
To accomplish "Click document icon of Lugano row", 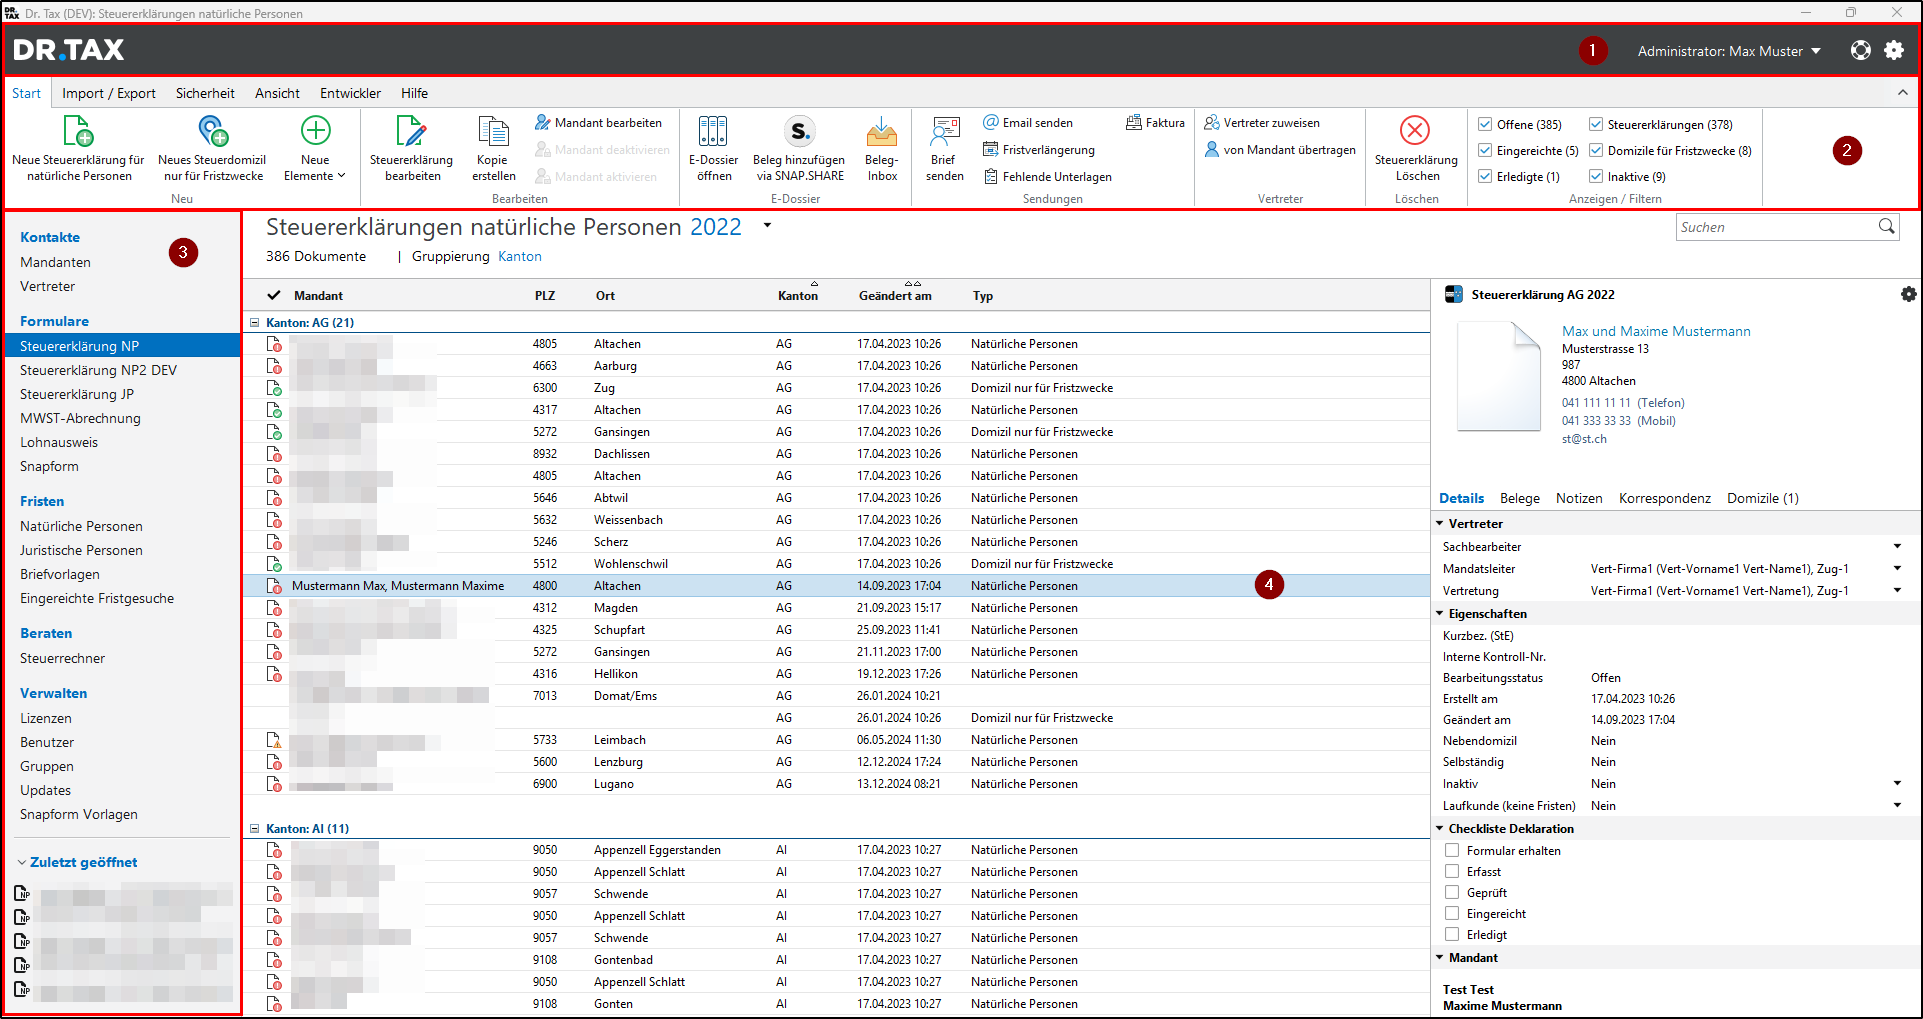I will click(274, 784).
